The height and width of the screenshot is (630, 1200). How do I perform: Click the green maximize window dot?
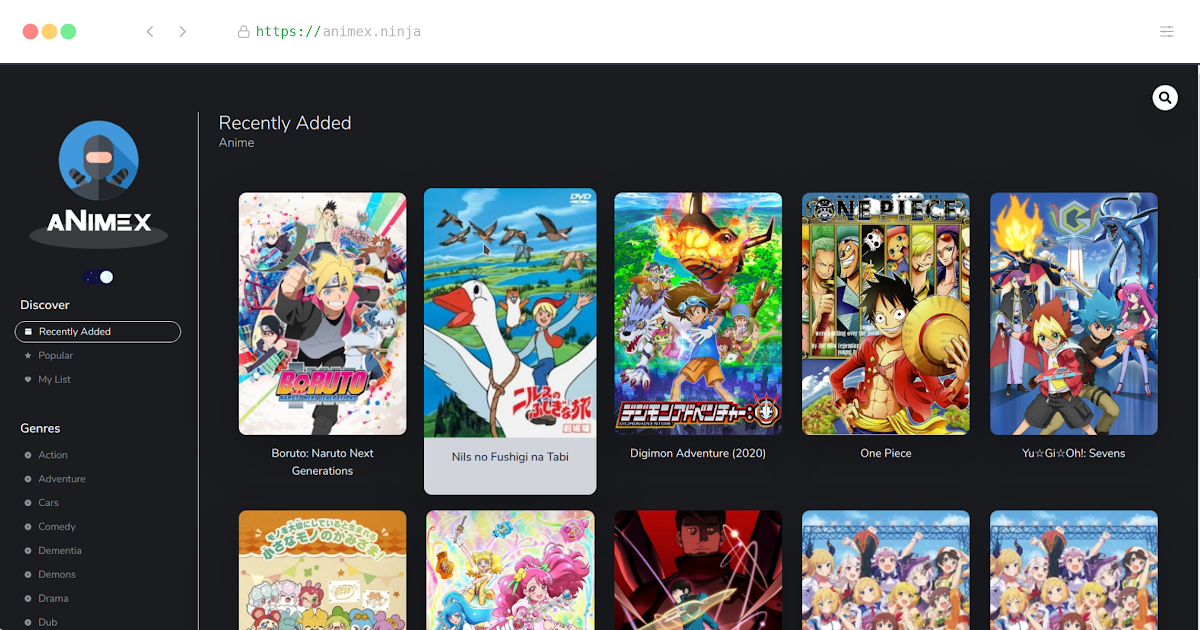(x=68, y=32)
